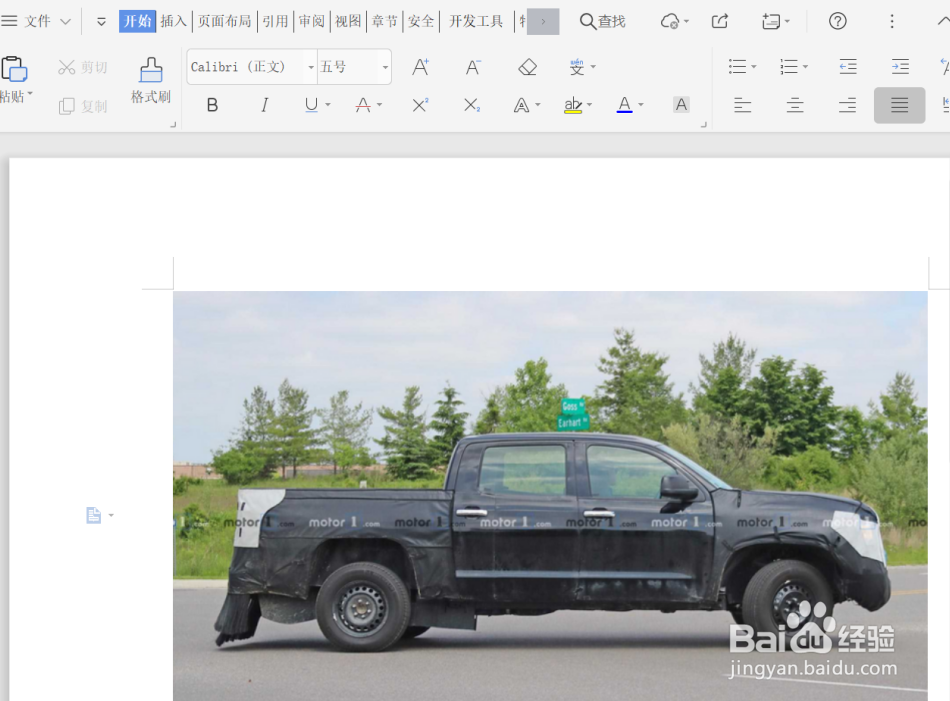Apply yellow text highlight color
The width and height of the screenshot is (950, 701).
573,105
